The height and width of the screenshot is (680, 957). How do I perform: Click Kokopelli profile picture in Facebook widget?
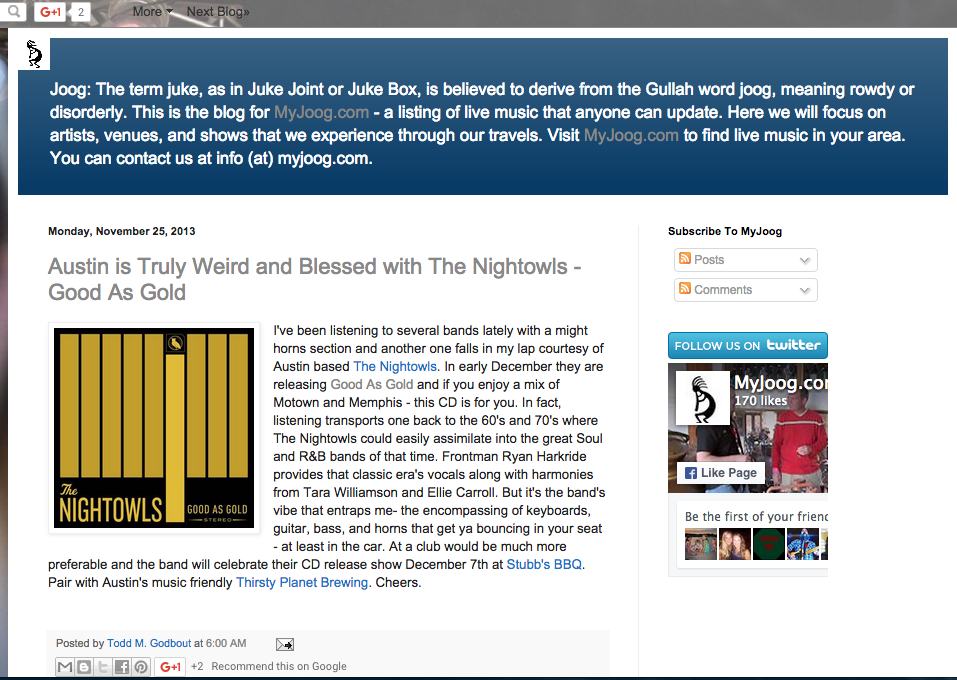702,397
